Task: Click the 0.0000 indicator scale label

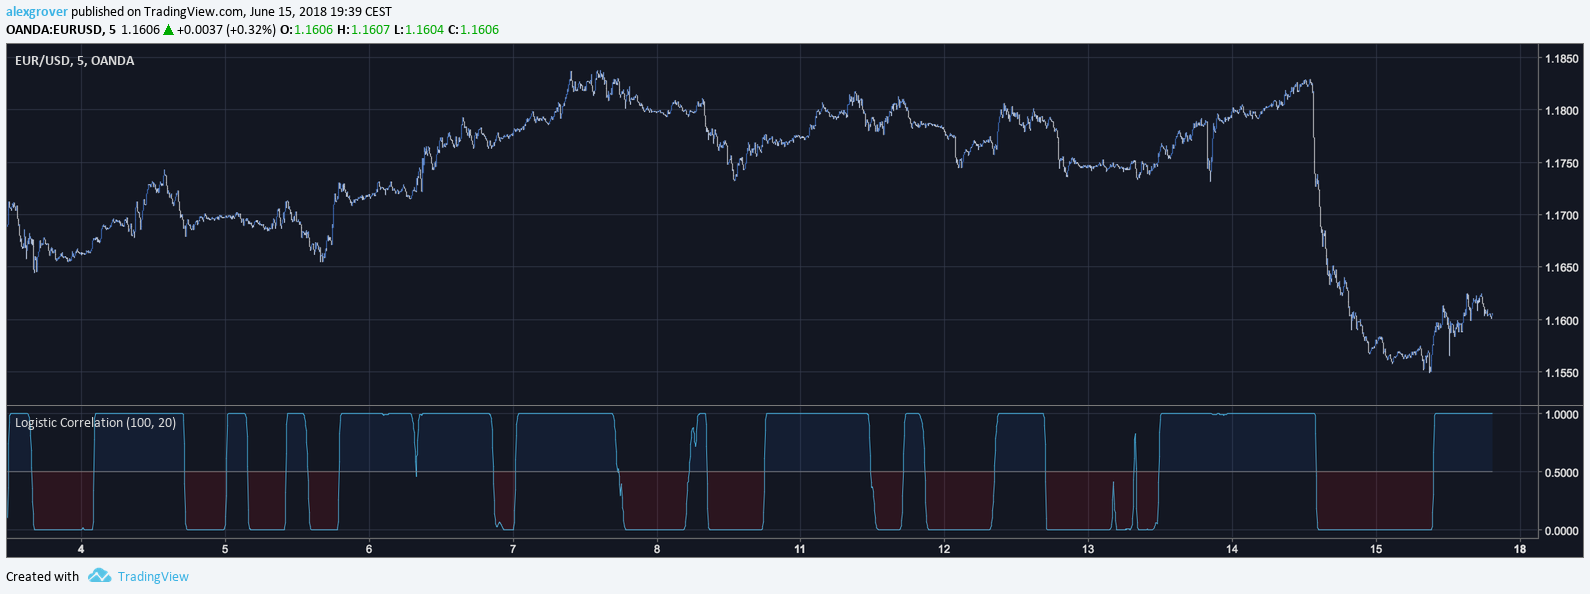Action: [x=1562, y=531]
